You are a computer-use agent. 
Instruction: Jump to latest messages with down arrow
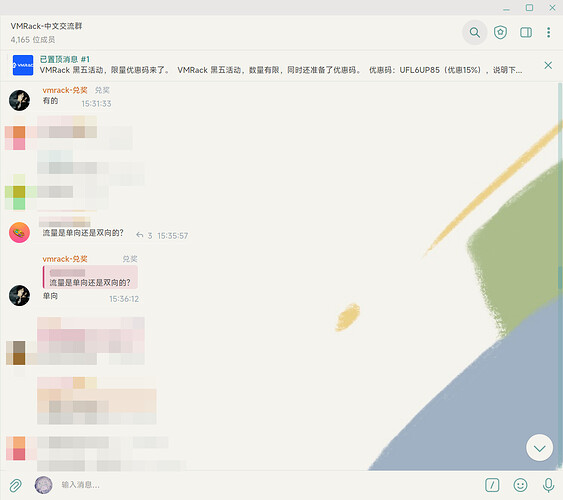pos(539,448)
